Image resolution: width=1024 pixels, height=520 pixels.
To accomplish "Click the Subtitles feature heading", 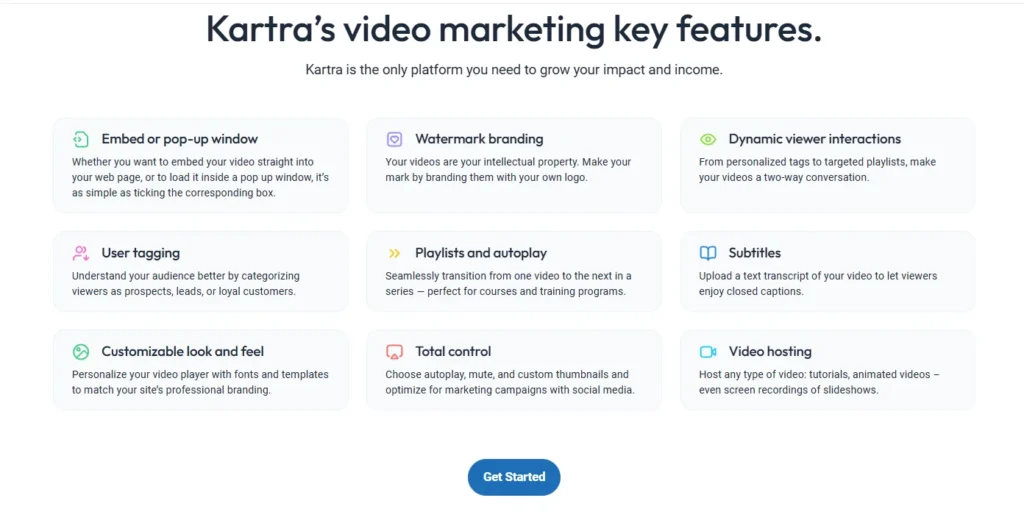I will point(754,254).
